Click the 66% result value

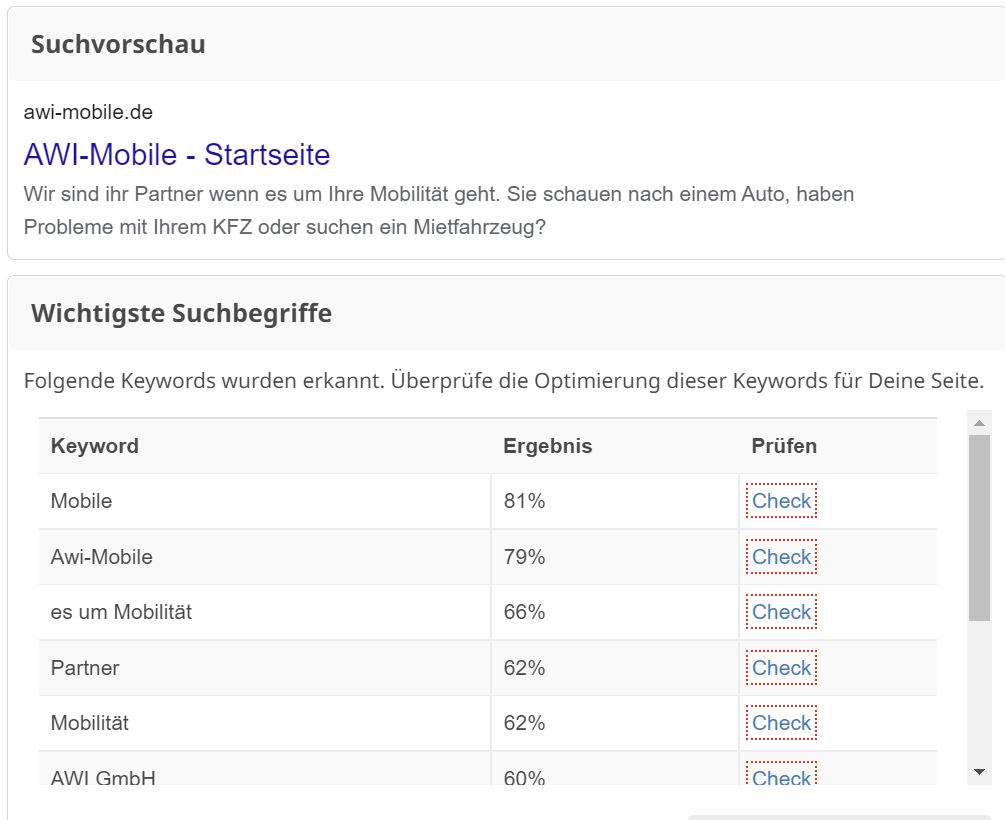click(x=524, y=612)
